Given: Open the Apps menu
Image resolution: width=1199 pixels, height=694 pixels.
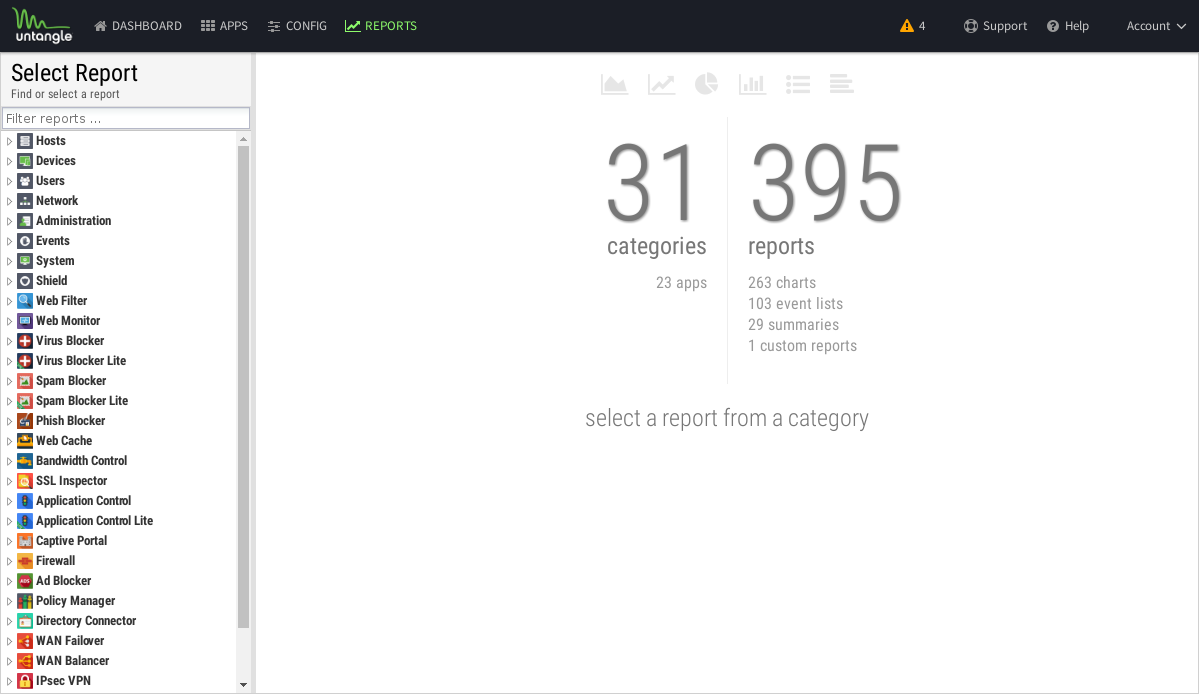Looking at the screenshot, I should click(x=224, y=26).
